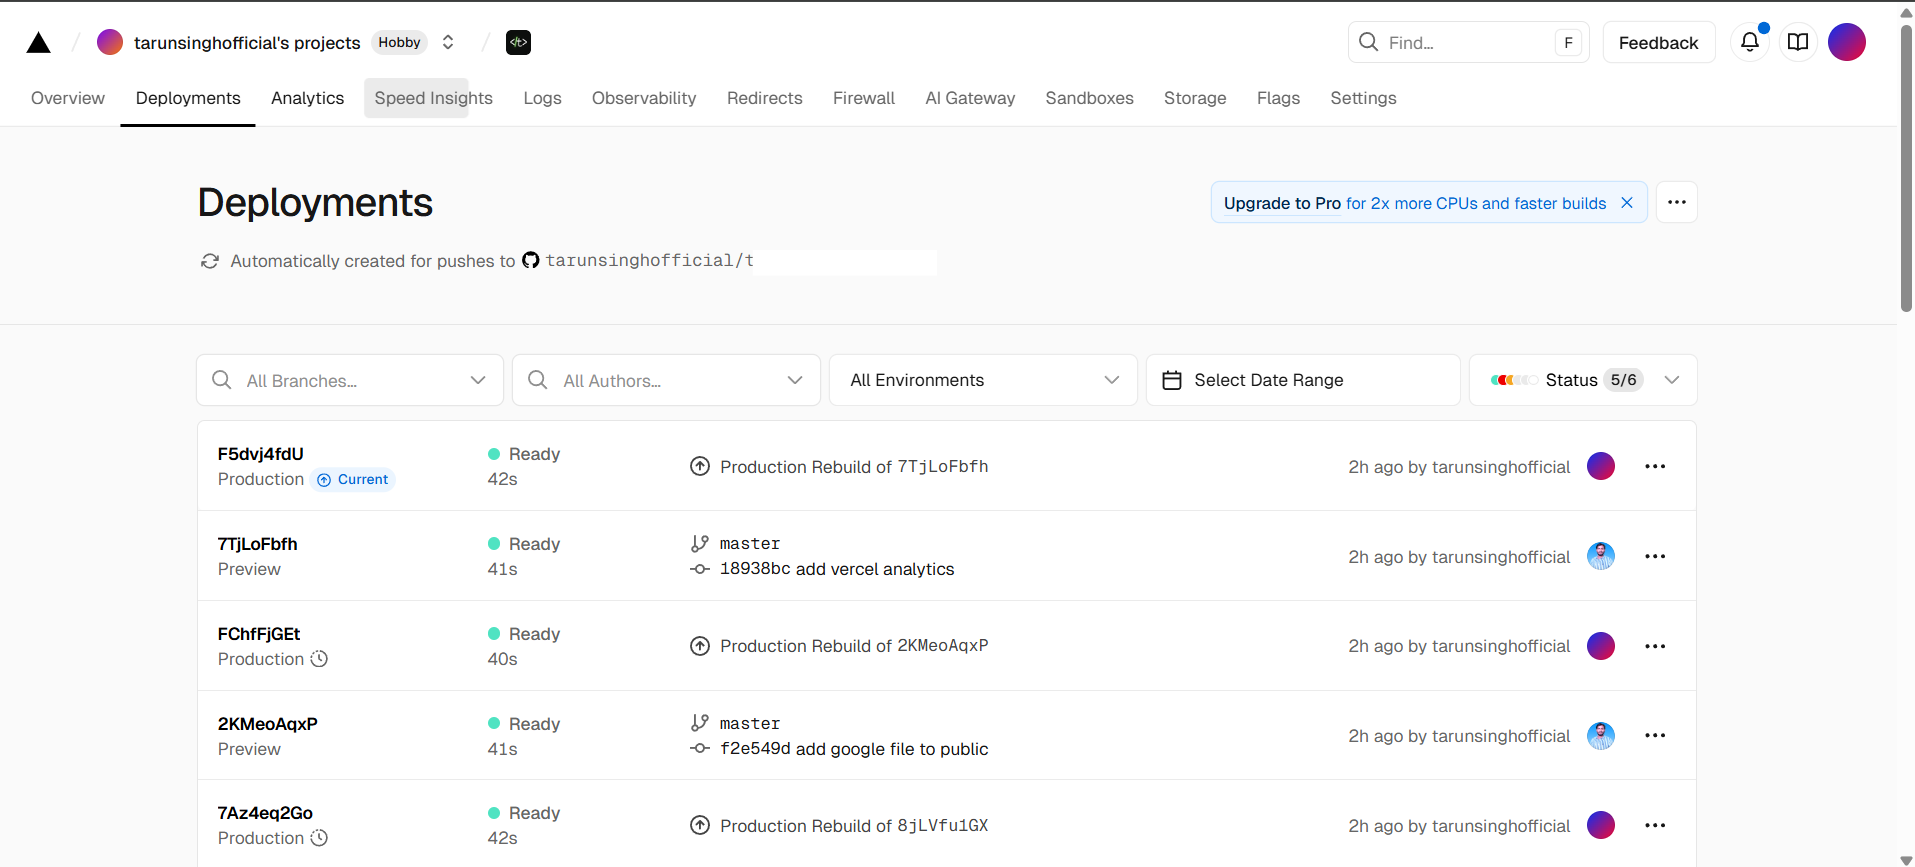The height and width of the screenshot is (867, 1915).
Task: Expand the Status 5/6 filter
Action: [x=1583, y=380]
